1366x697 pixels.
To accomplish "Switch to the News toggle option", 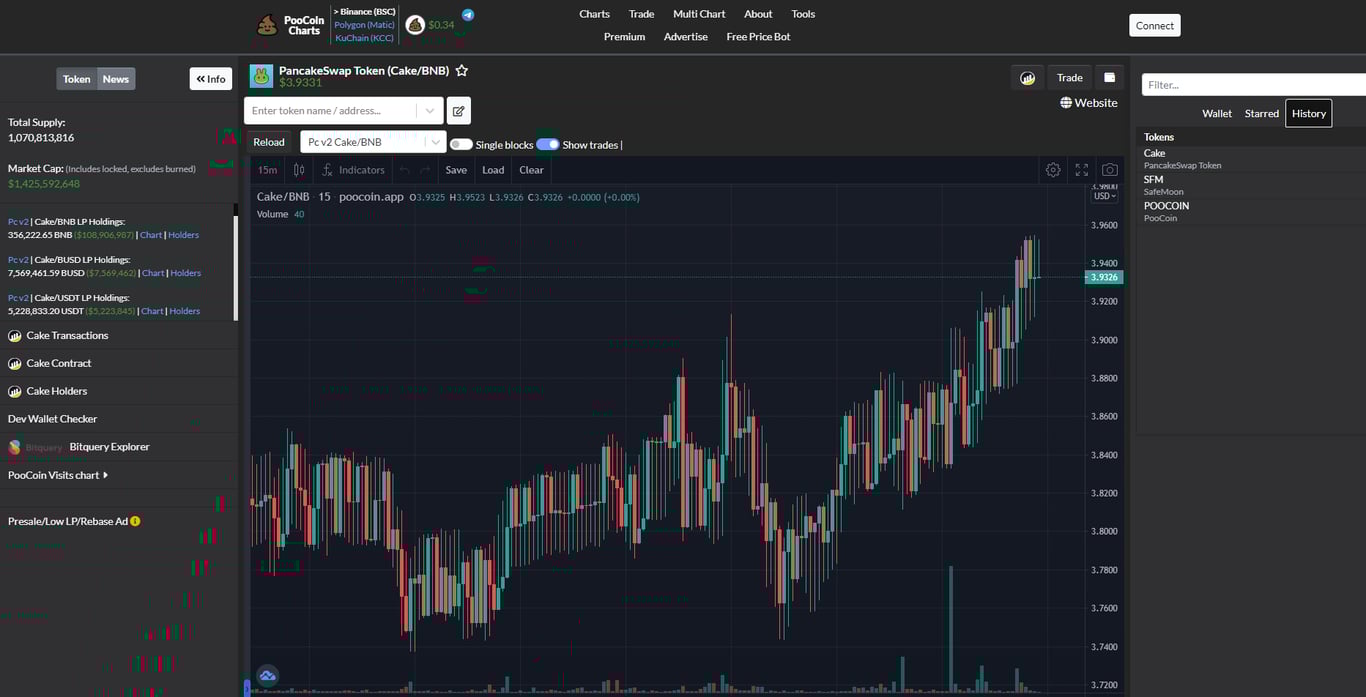I will tap(115, 78).
